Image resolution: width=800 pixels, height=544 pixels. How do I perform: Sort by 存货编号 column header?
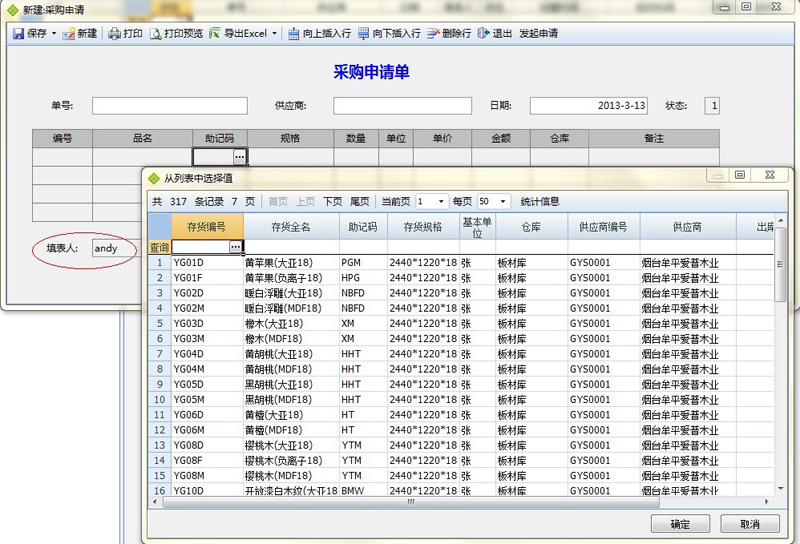click(207, 227)
